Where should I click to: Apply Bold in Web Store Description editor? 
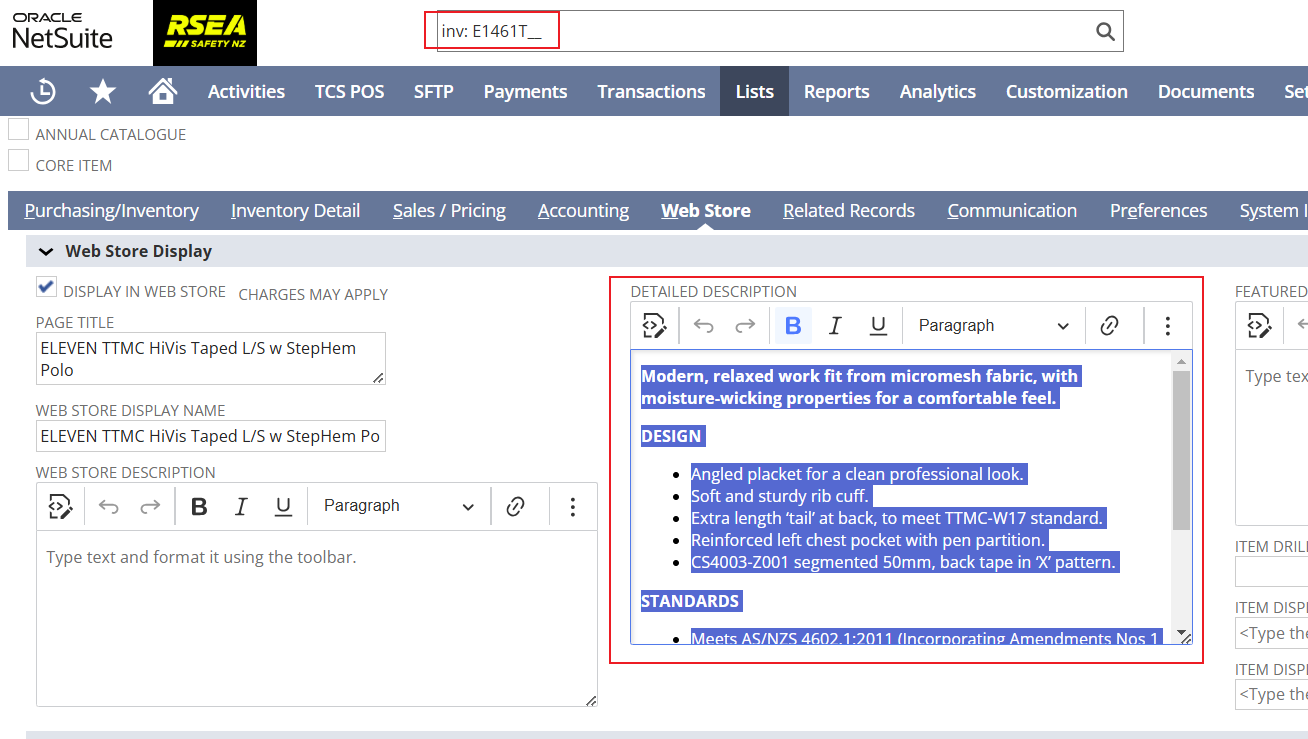tap(199, 506)
